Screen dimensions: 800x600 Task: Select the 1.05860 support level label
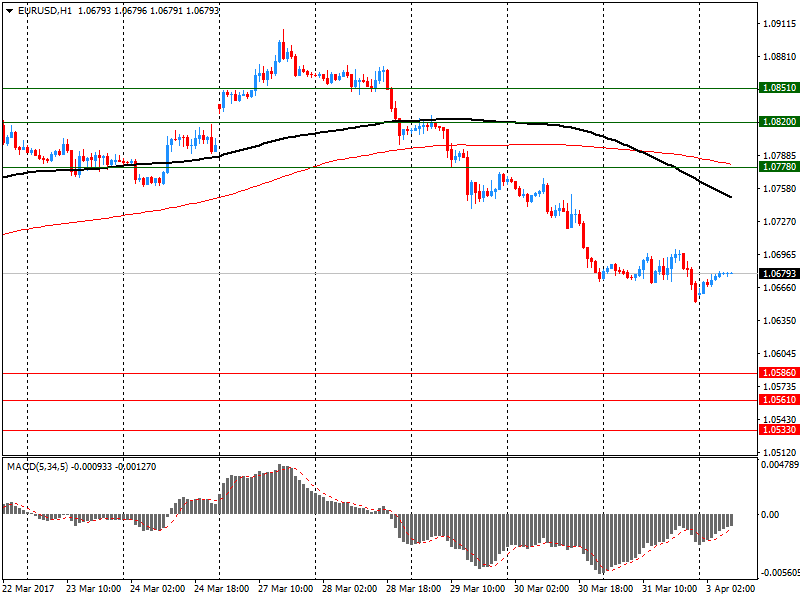(x=779, y=373)
